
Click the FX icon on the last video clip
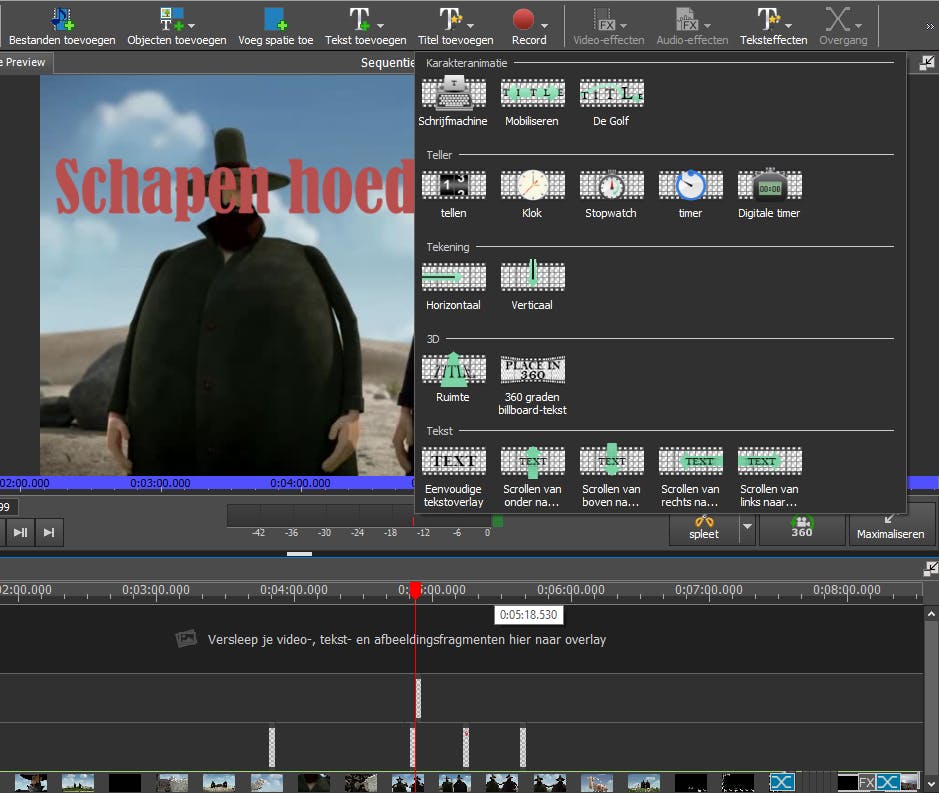coord(867,782)
